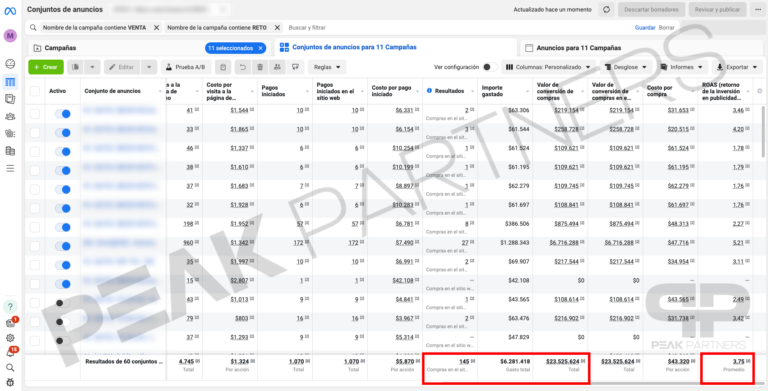Click the tag label icon in toolbar

[295, 67]
